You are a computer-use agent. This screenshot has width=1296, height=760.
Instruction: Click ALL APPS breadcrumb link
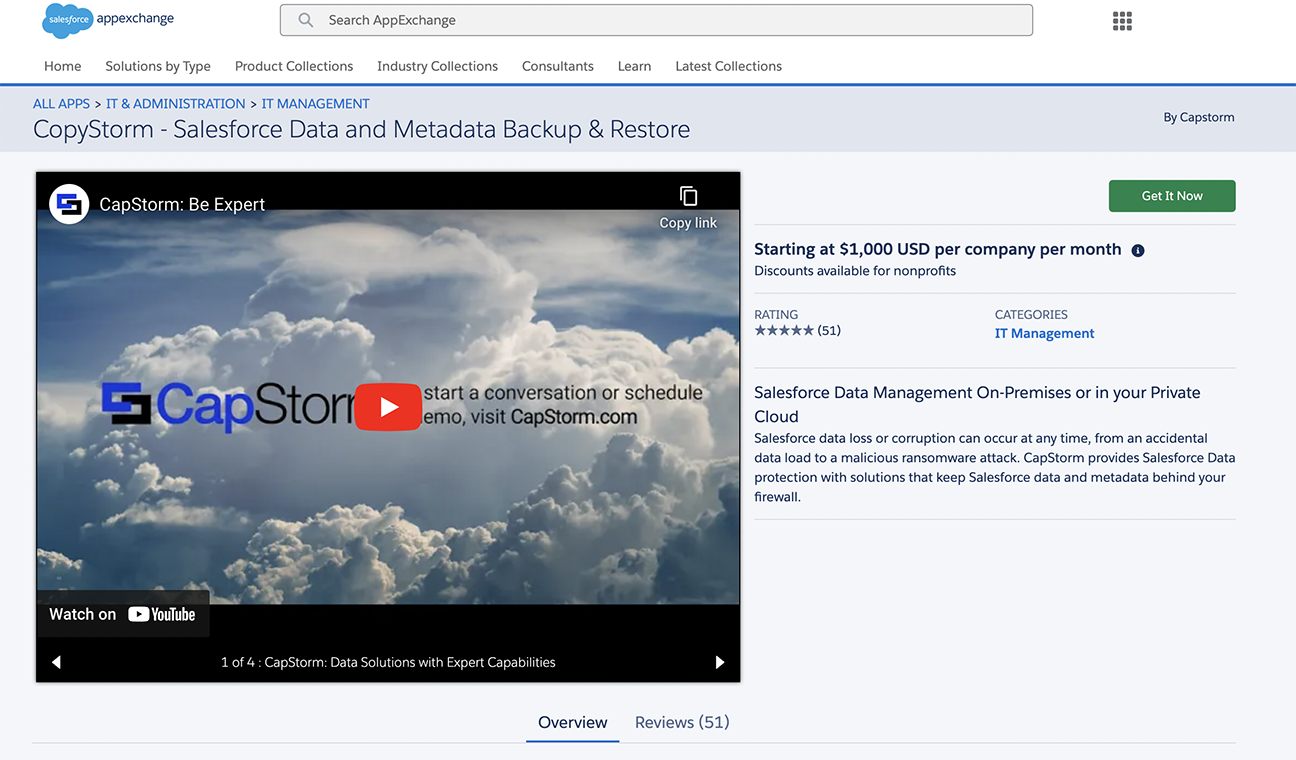pyautogui.click(x=61, y=103)
